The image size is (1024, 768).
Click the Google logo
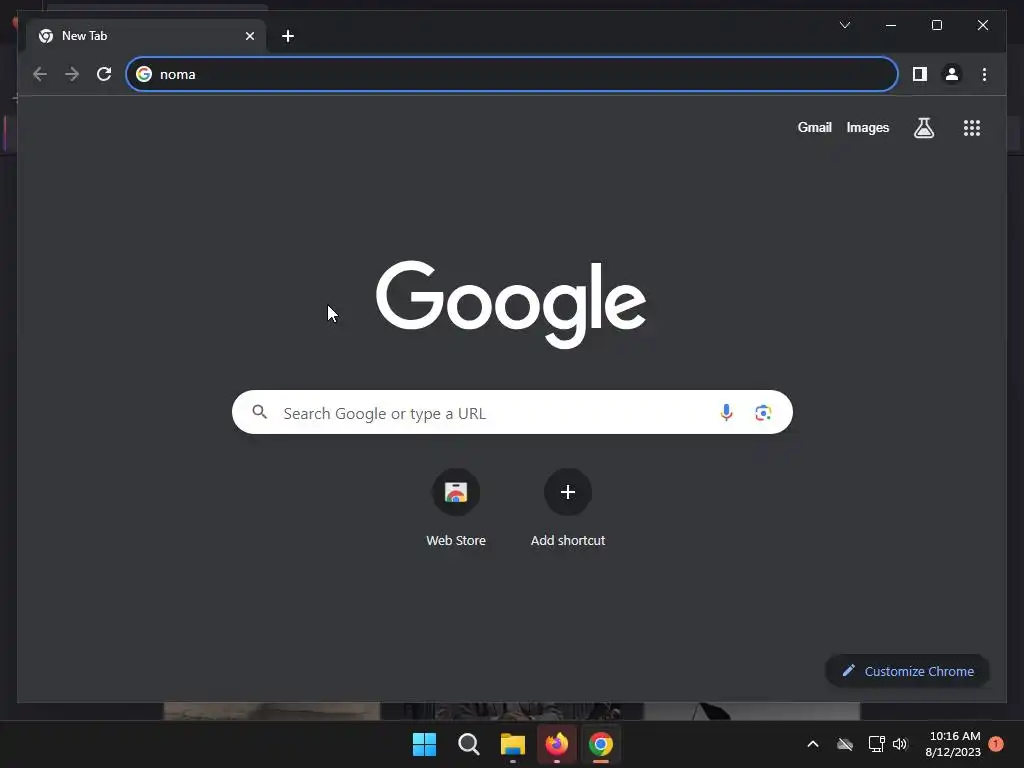click(511, 304)
